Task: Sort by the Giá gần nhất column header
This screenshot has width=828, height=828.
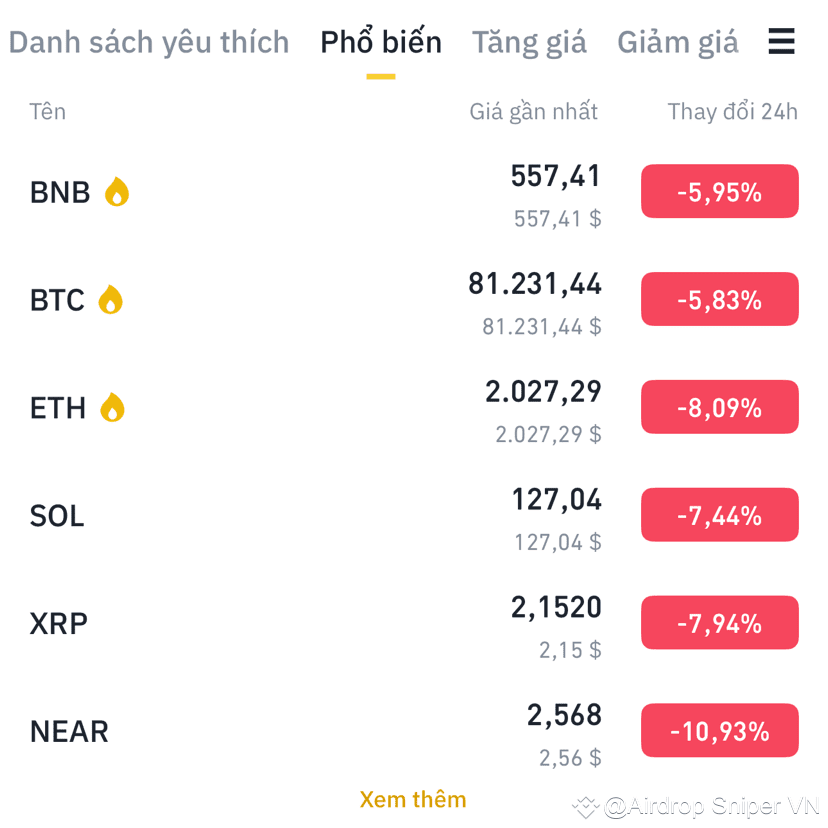Action: pyautogui.click(x=534, y=111)
